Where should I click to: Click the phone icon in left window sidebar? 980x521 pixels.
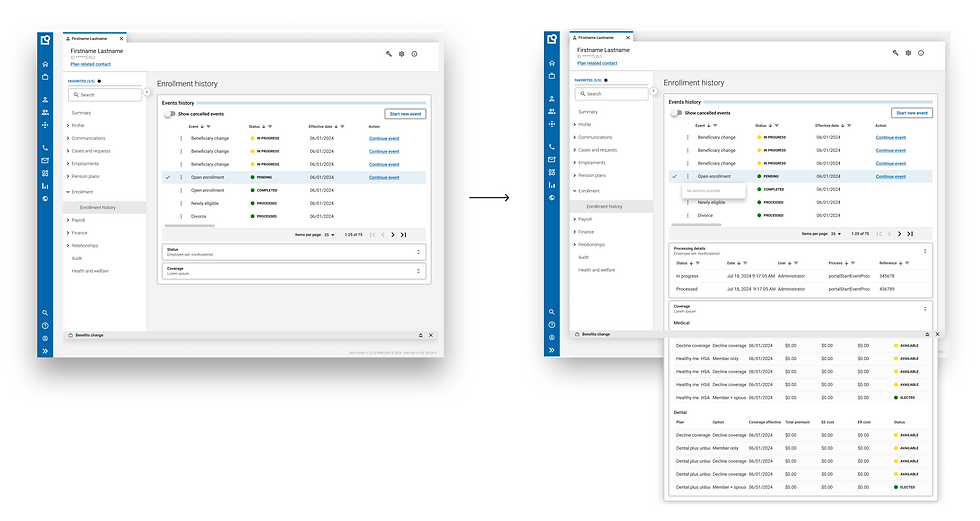pos(45,148)
